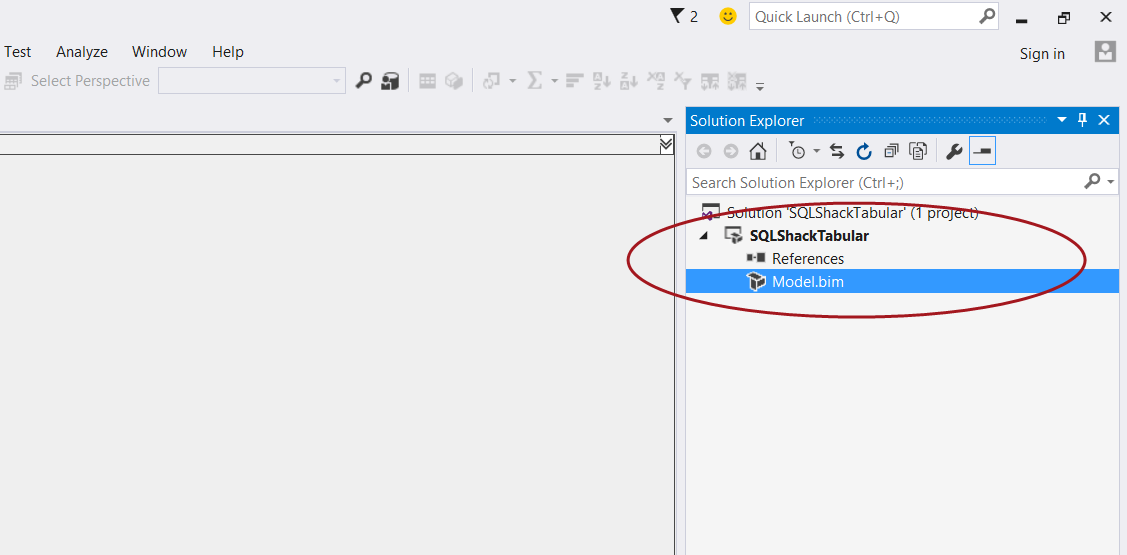Sort column A to Z
This screenshot has width=1127, height=555.
pos(601,81)
